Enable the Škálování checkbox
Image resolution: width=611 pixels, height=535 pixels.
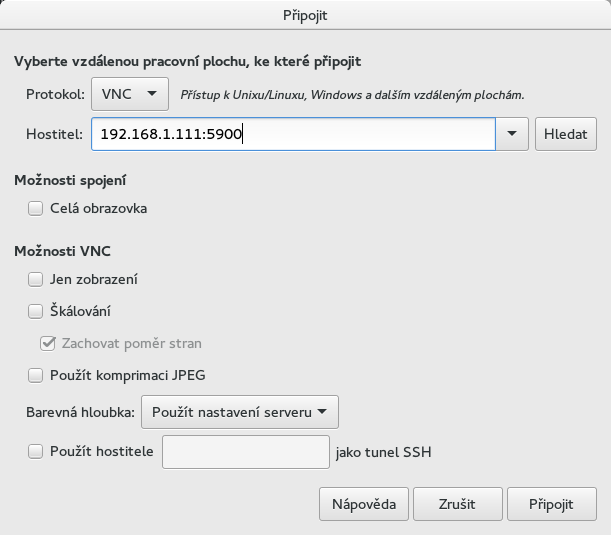pyautogui.click(x=36, y=312)
